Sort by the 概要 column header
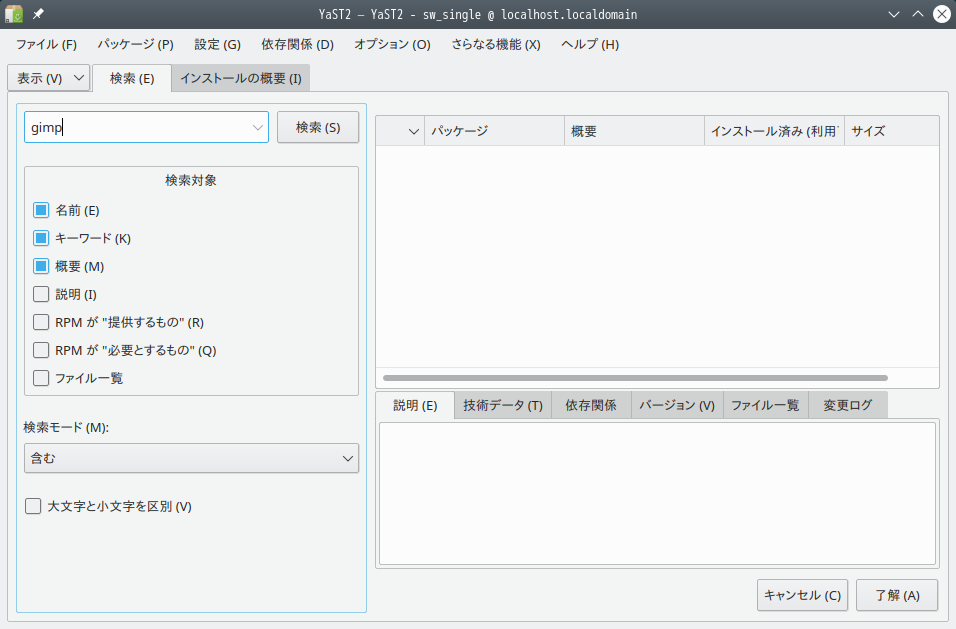Screen dimensions: 956x629 (x=635, y=131)
